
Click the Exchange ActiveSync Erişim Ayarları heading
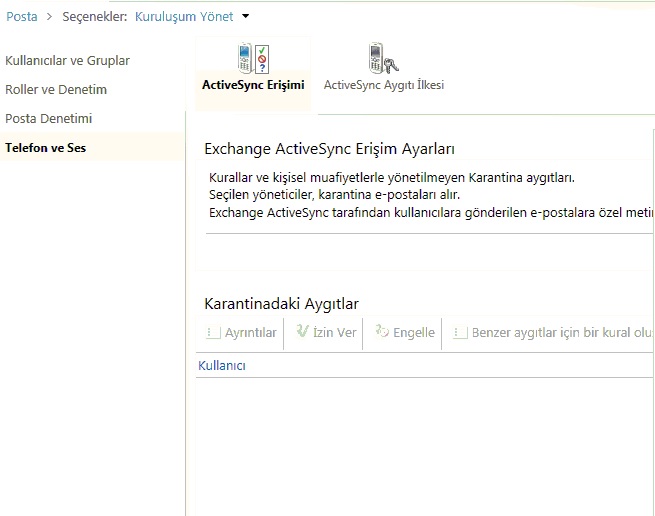coord(329,149)
